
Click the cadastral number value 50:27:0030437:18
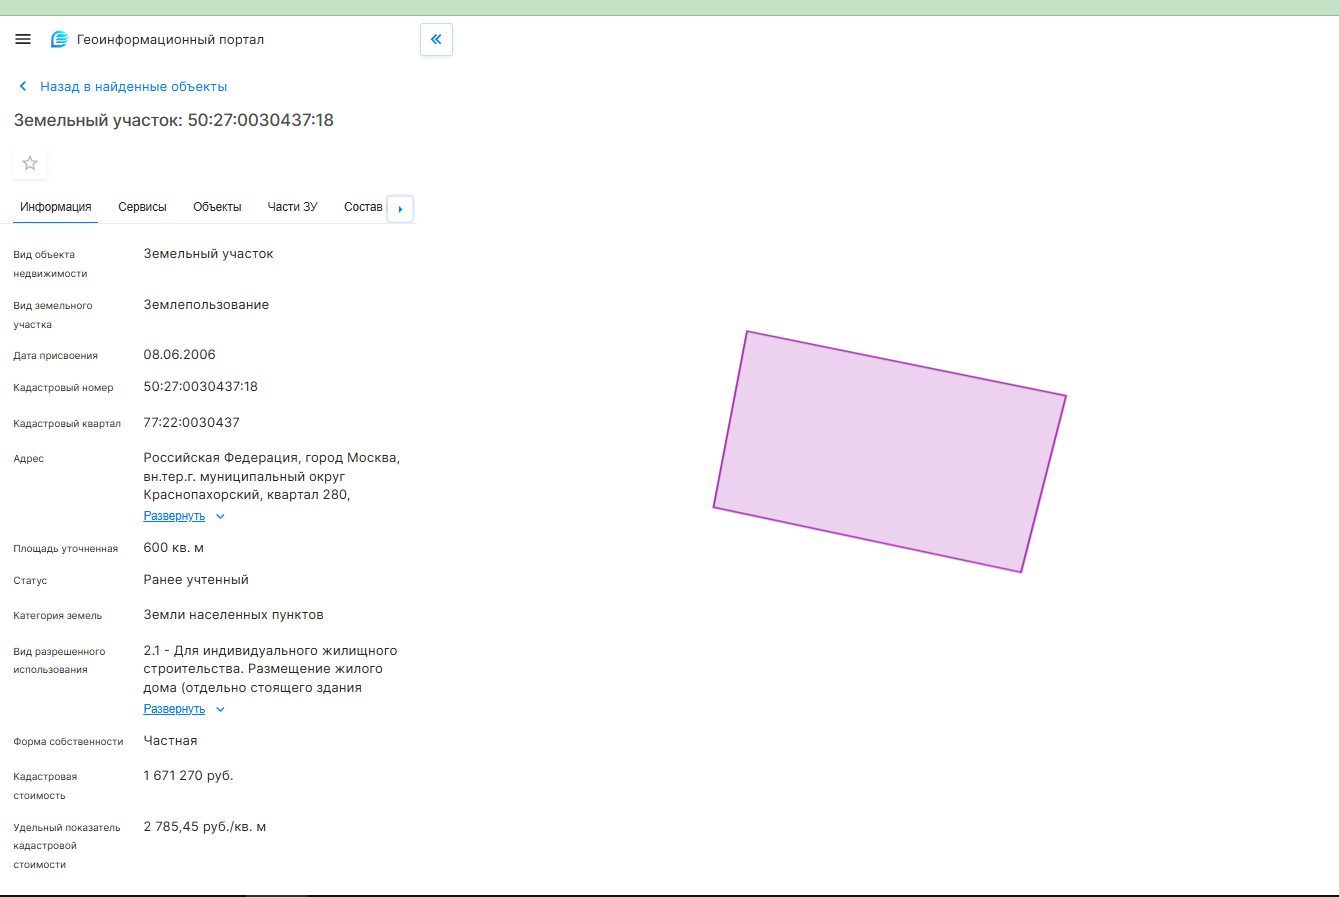[201, 387]
